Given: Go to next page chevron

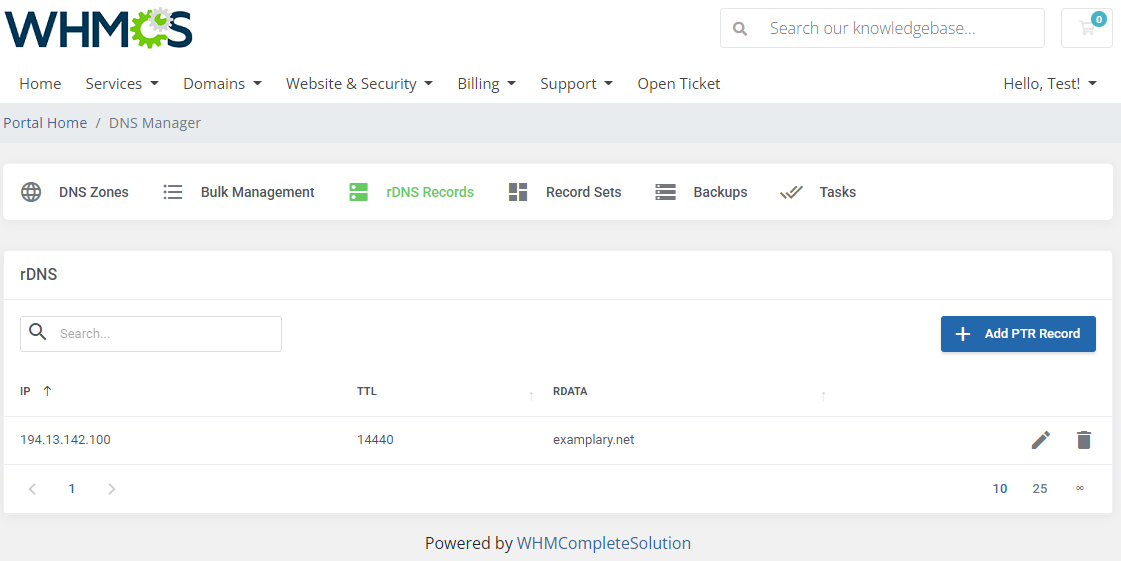Looking at the screenshot, I should tap(112, 489).
